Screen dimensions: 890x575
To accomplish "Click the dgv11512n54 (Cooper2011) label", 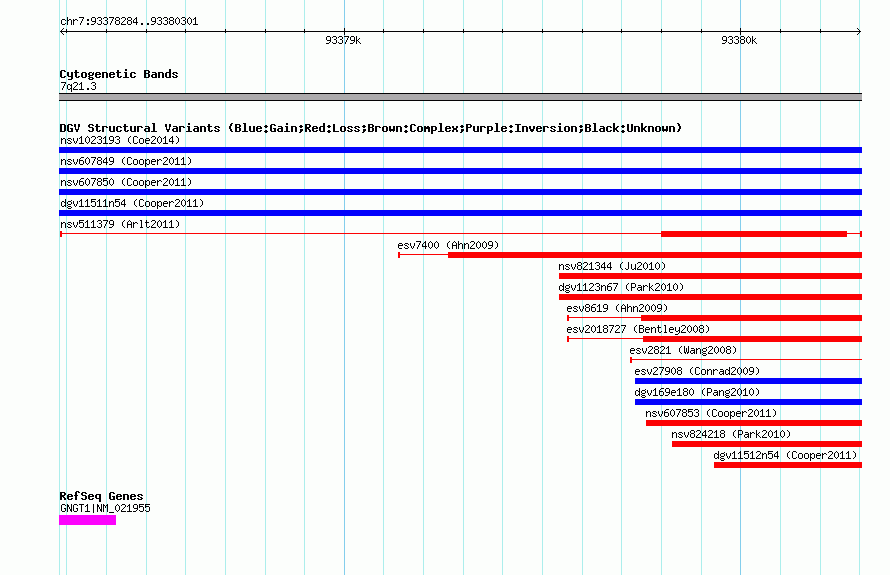I will (785, 455).
